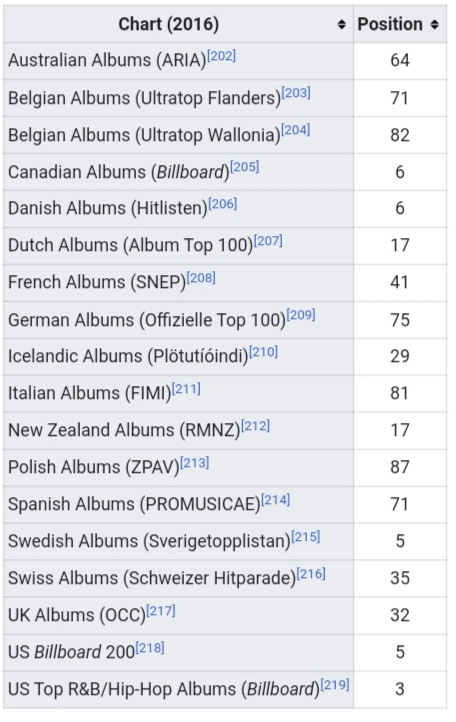Screen dimensions: 456x722
Task: Click reference 206 beside Danish Albums
Action: tap(223, 204)
